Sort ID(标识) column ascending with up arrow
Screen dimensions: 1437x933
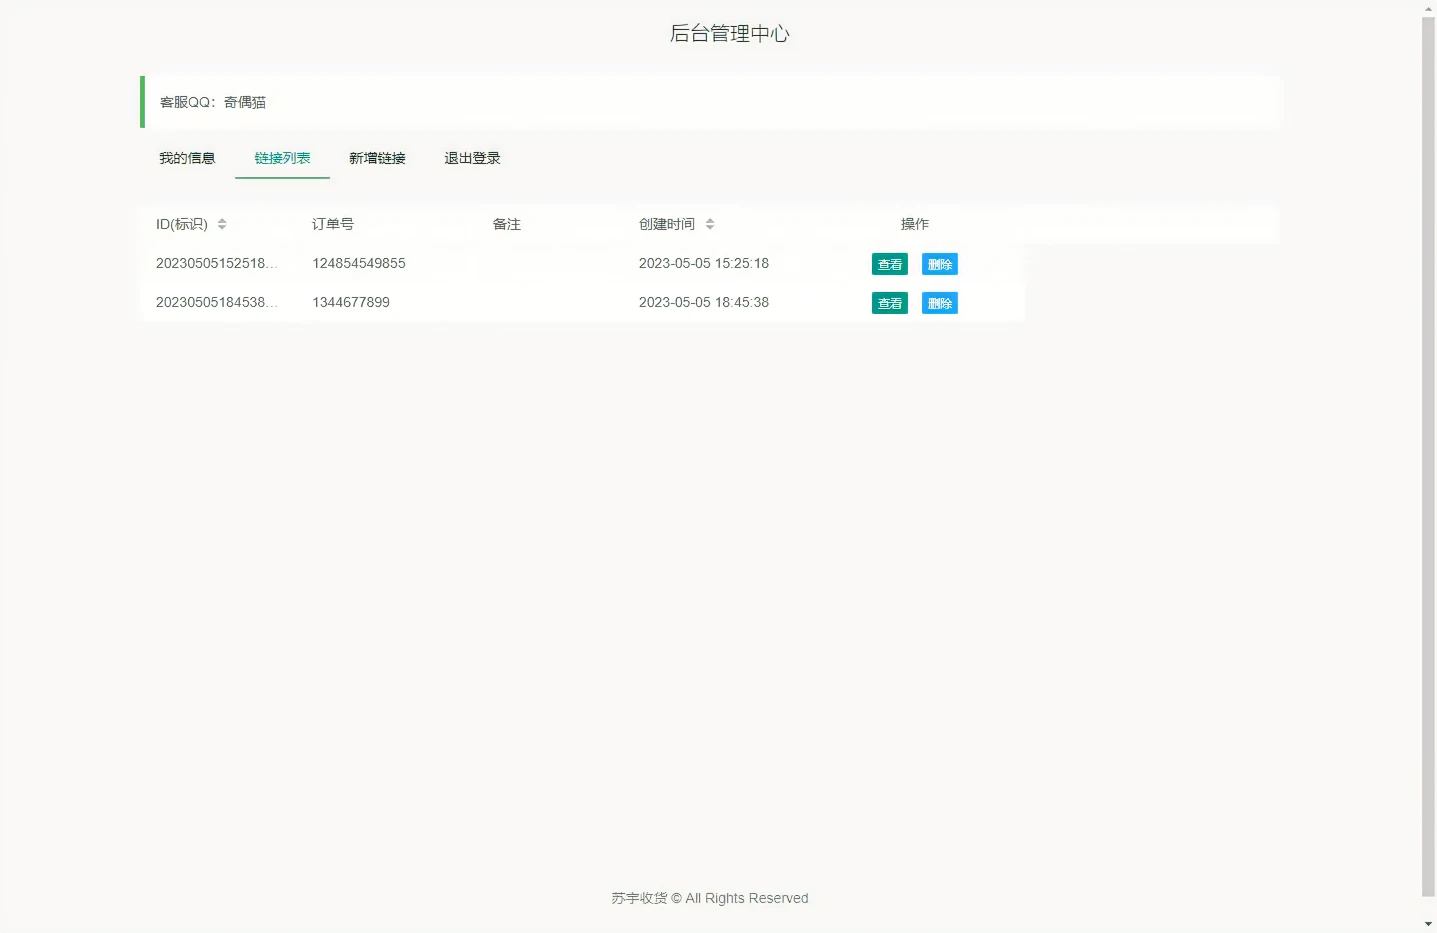222,220
